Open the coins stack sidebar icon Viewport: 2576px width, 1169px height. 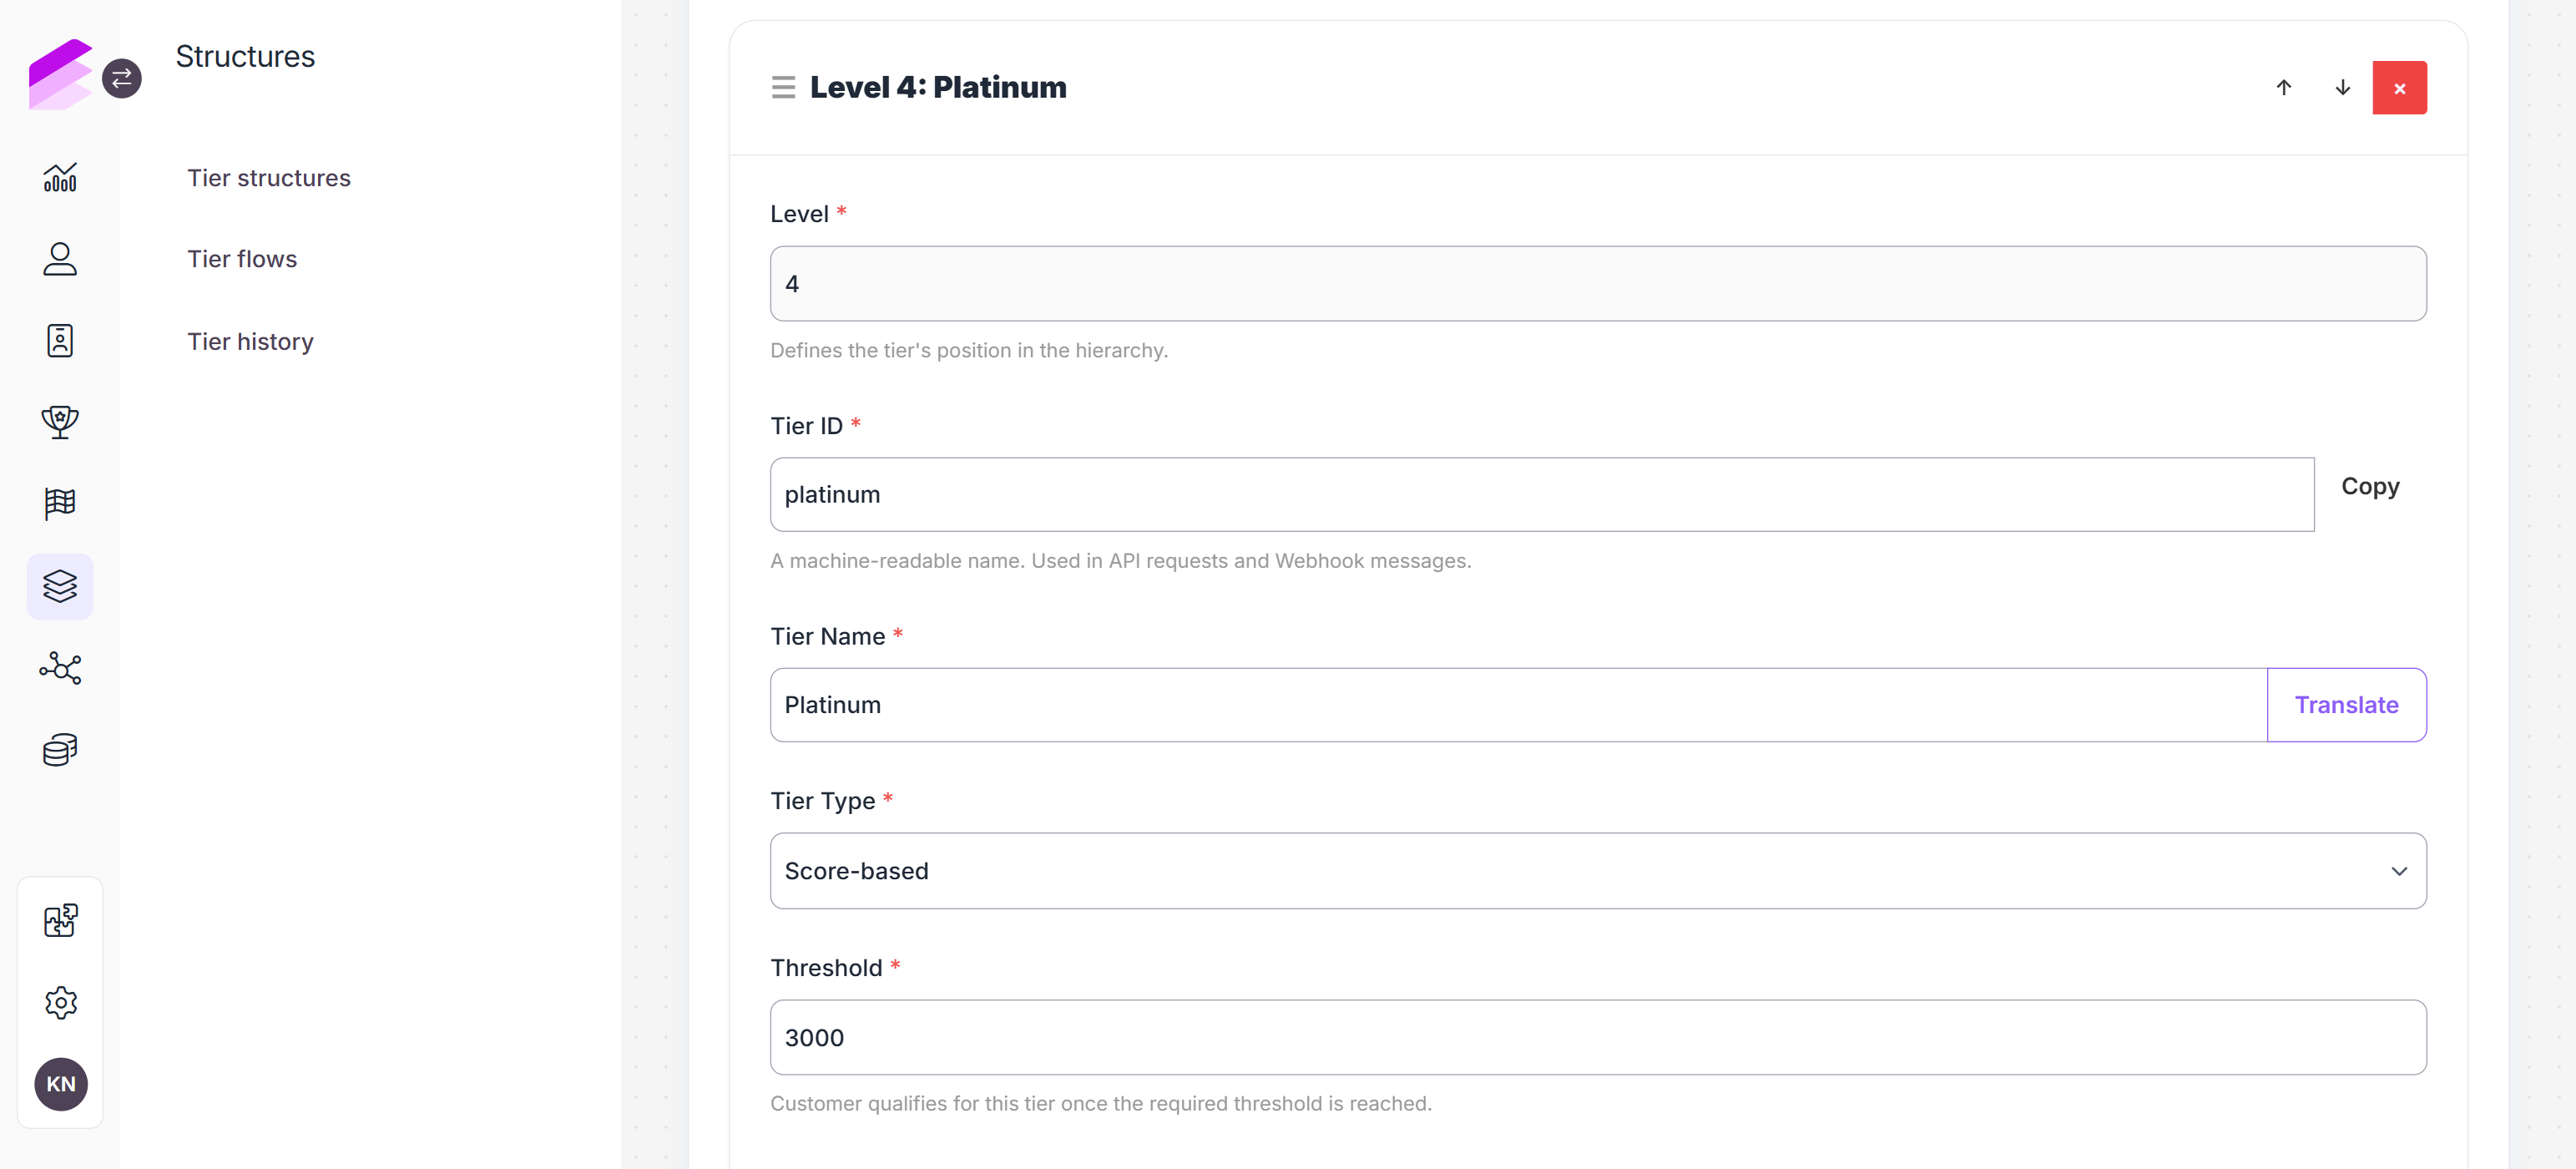60,750
